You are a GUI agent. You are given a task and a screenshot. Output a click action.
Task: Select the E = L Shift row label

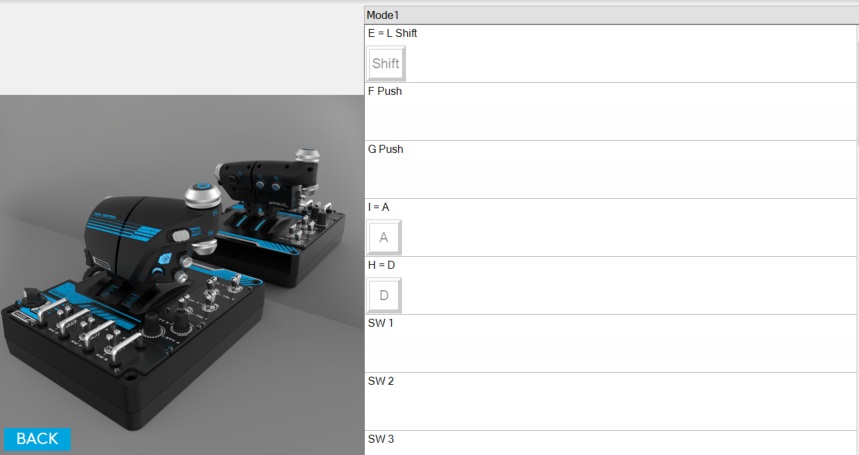click(392, 33)
